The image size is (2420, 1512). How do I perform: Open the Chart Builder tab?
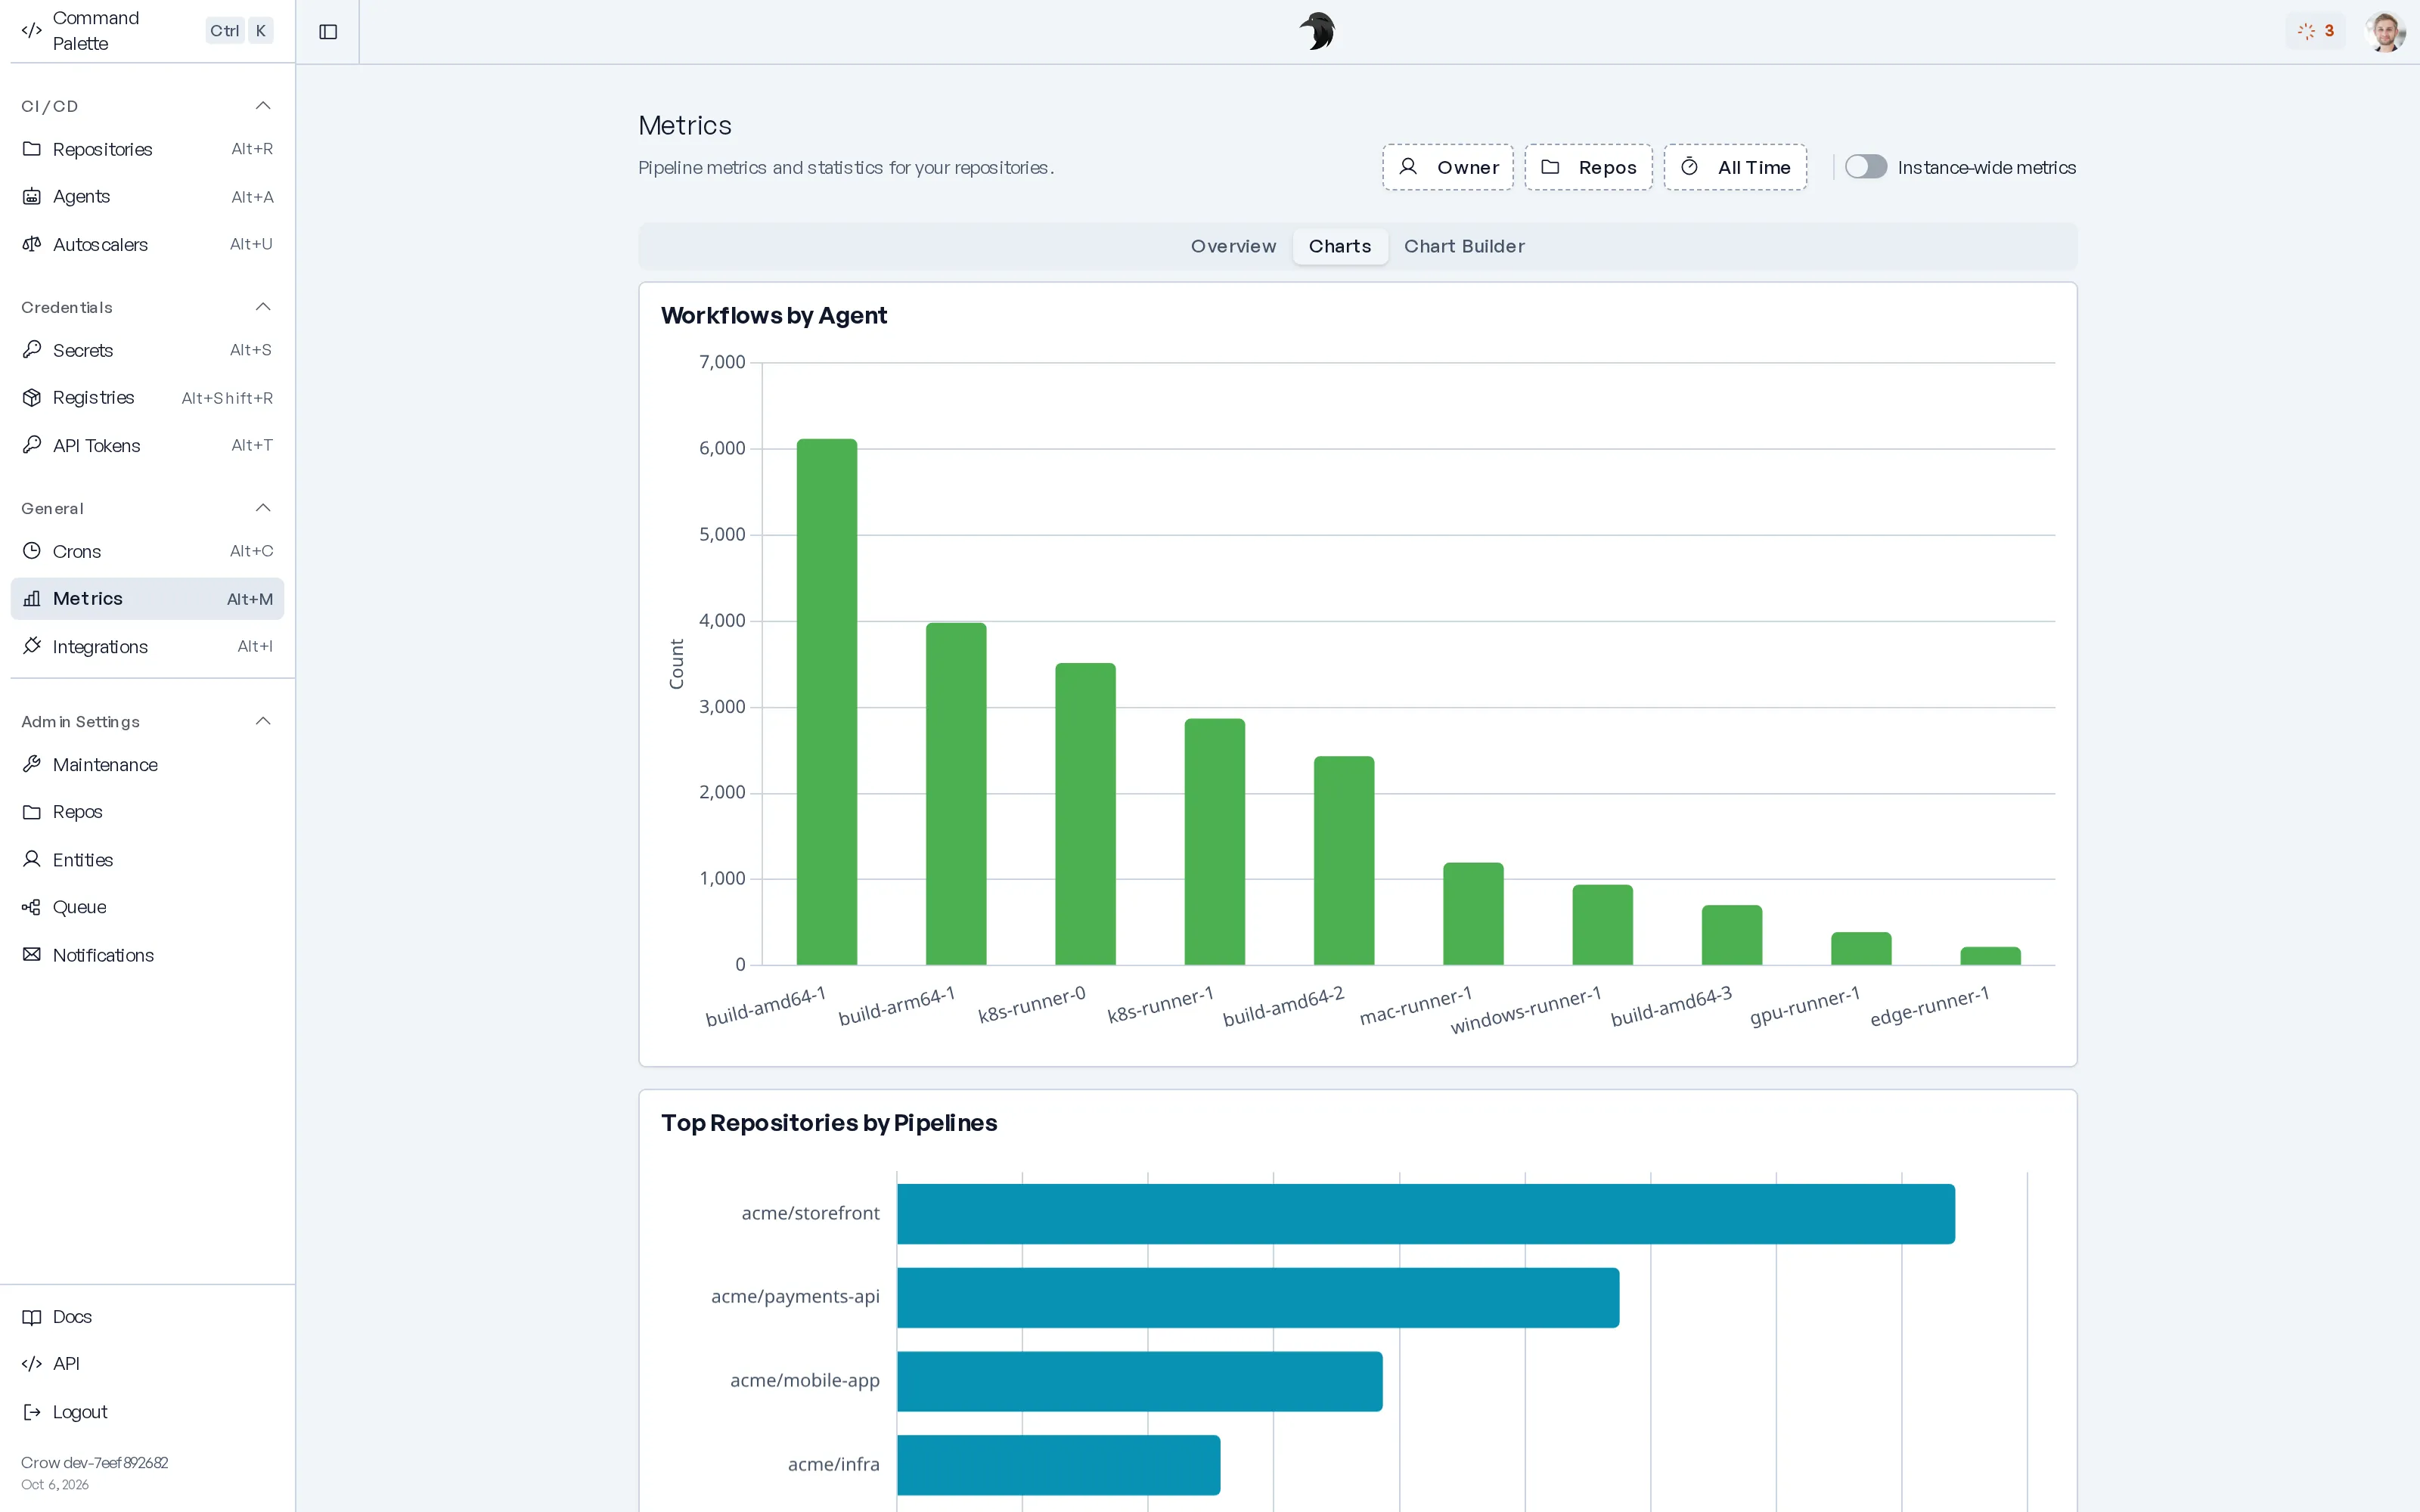pos(1464,247)
